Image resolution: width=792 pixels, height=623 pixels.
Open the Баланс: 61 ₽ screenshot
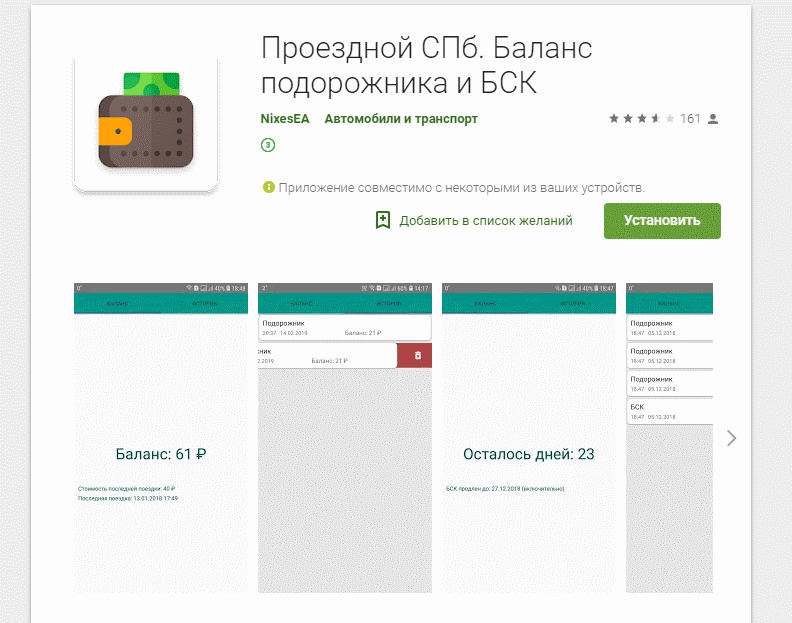(161, 438)
